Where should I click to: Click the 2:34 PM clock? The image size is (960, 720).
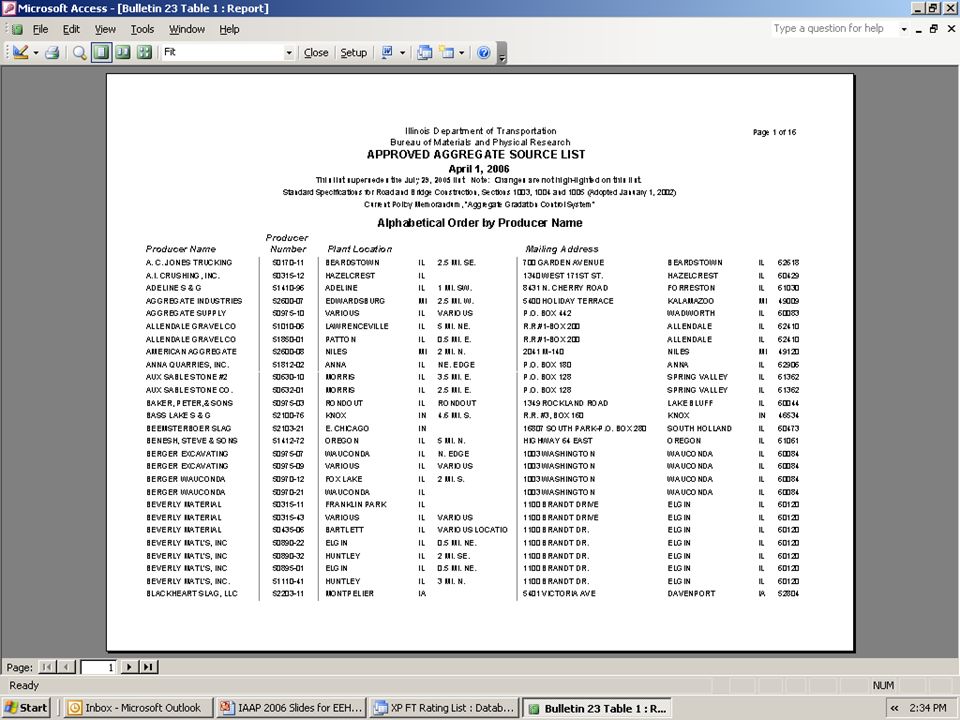tap(928, 708)
